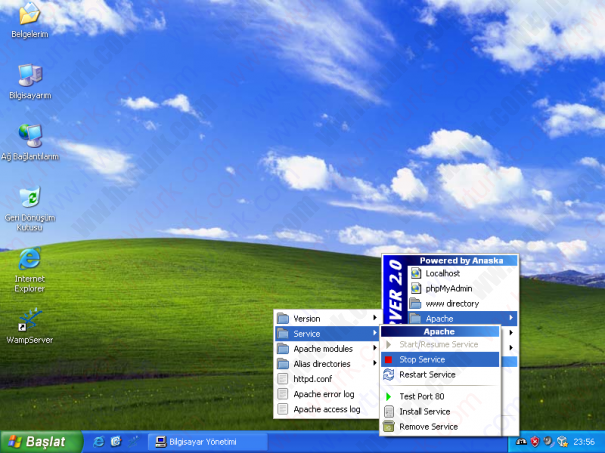Click the Service folder icon
The image size is (605, 453).
point(283,334)
